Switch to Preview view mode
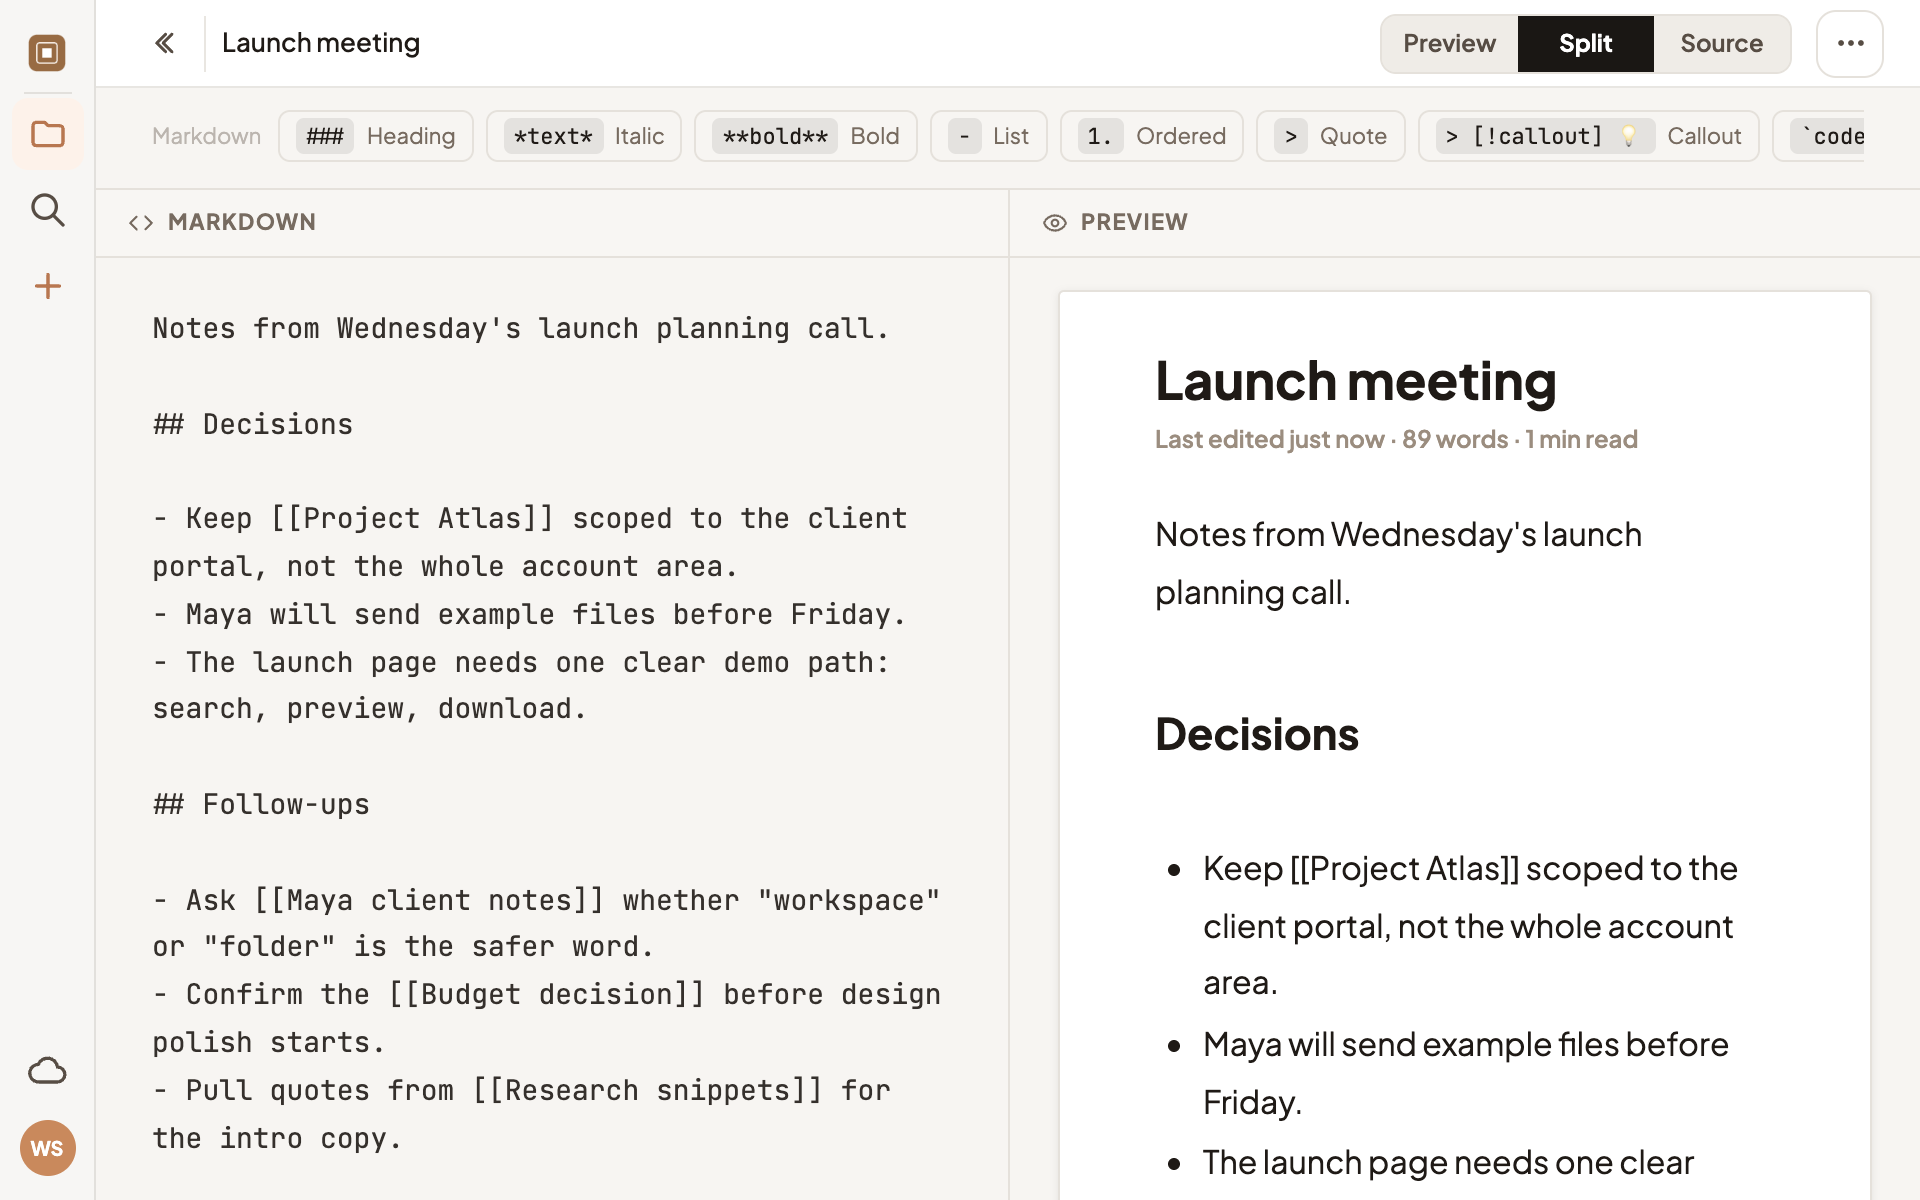 click(1449, 44)
